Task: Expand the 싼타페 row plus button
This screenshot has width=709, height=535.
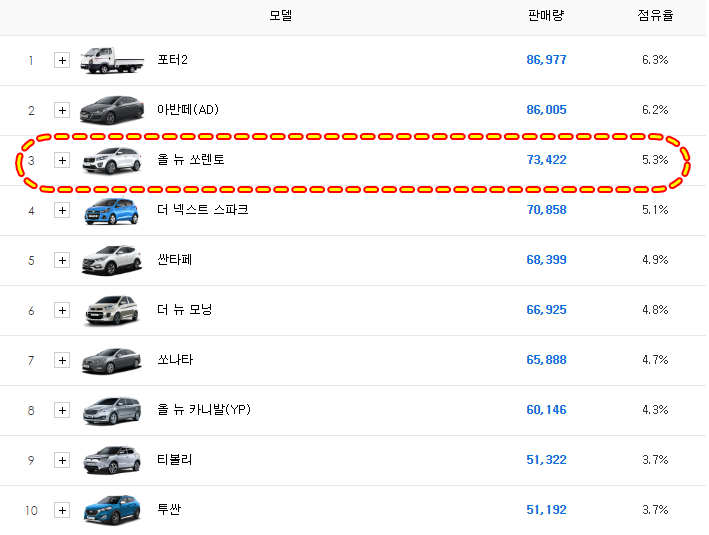Action: click(62, 260)
